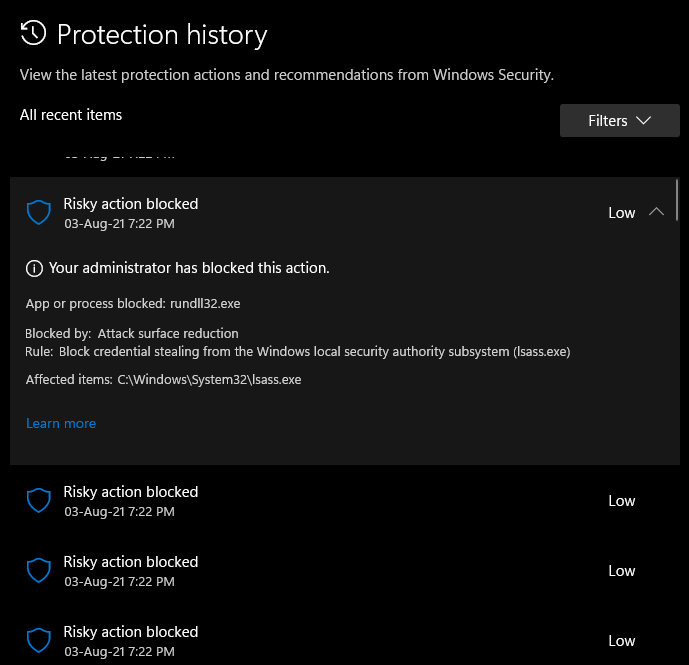
Task: Click the shield icon directly below Learn more
Action: pos(38,500)
